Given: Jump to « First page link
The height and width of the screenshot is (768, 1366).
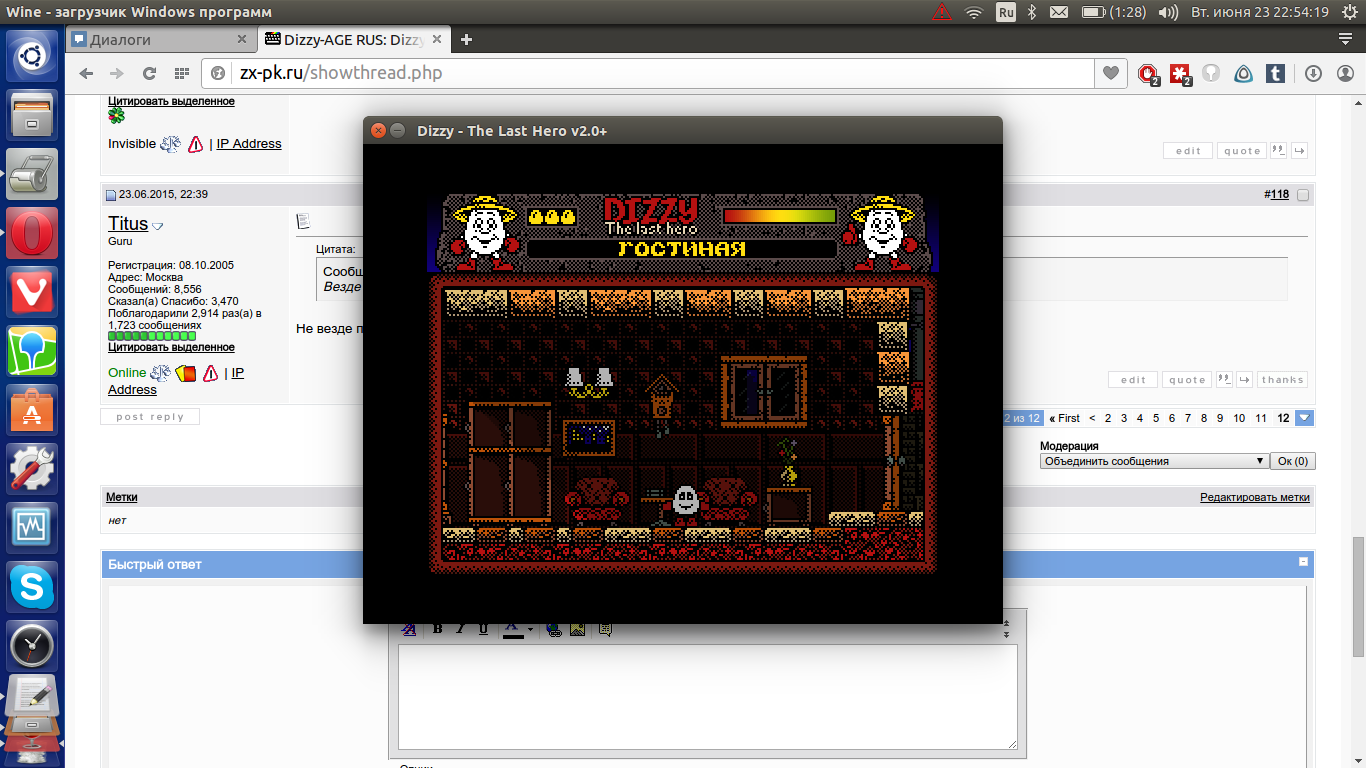Looking at the screenshot, I should [1064, 418].
